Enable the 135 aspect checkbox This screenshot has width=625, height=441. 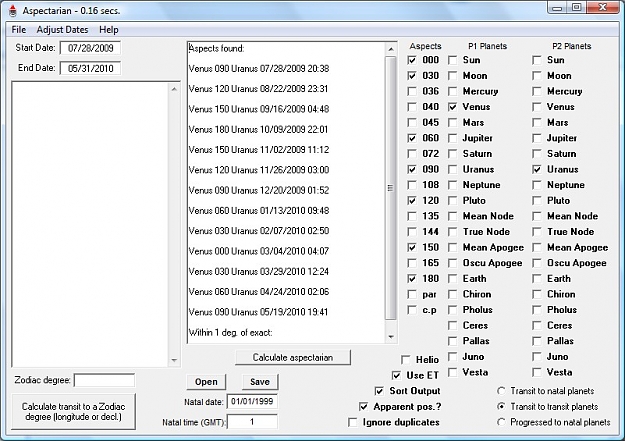(x=412, y=216)
